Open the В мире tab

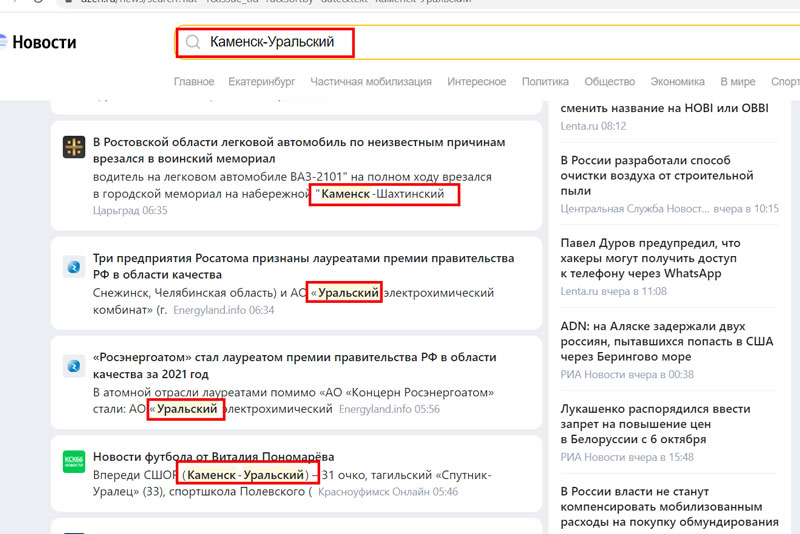(738, 82)
